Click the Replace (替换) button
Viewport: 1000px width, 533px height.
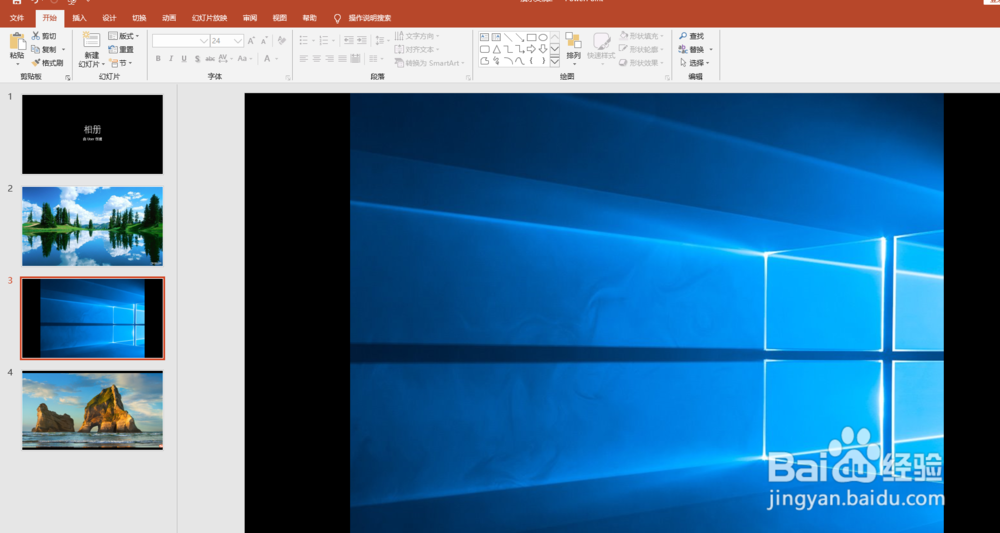[695, 49]
